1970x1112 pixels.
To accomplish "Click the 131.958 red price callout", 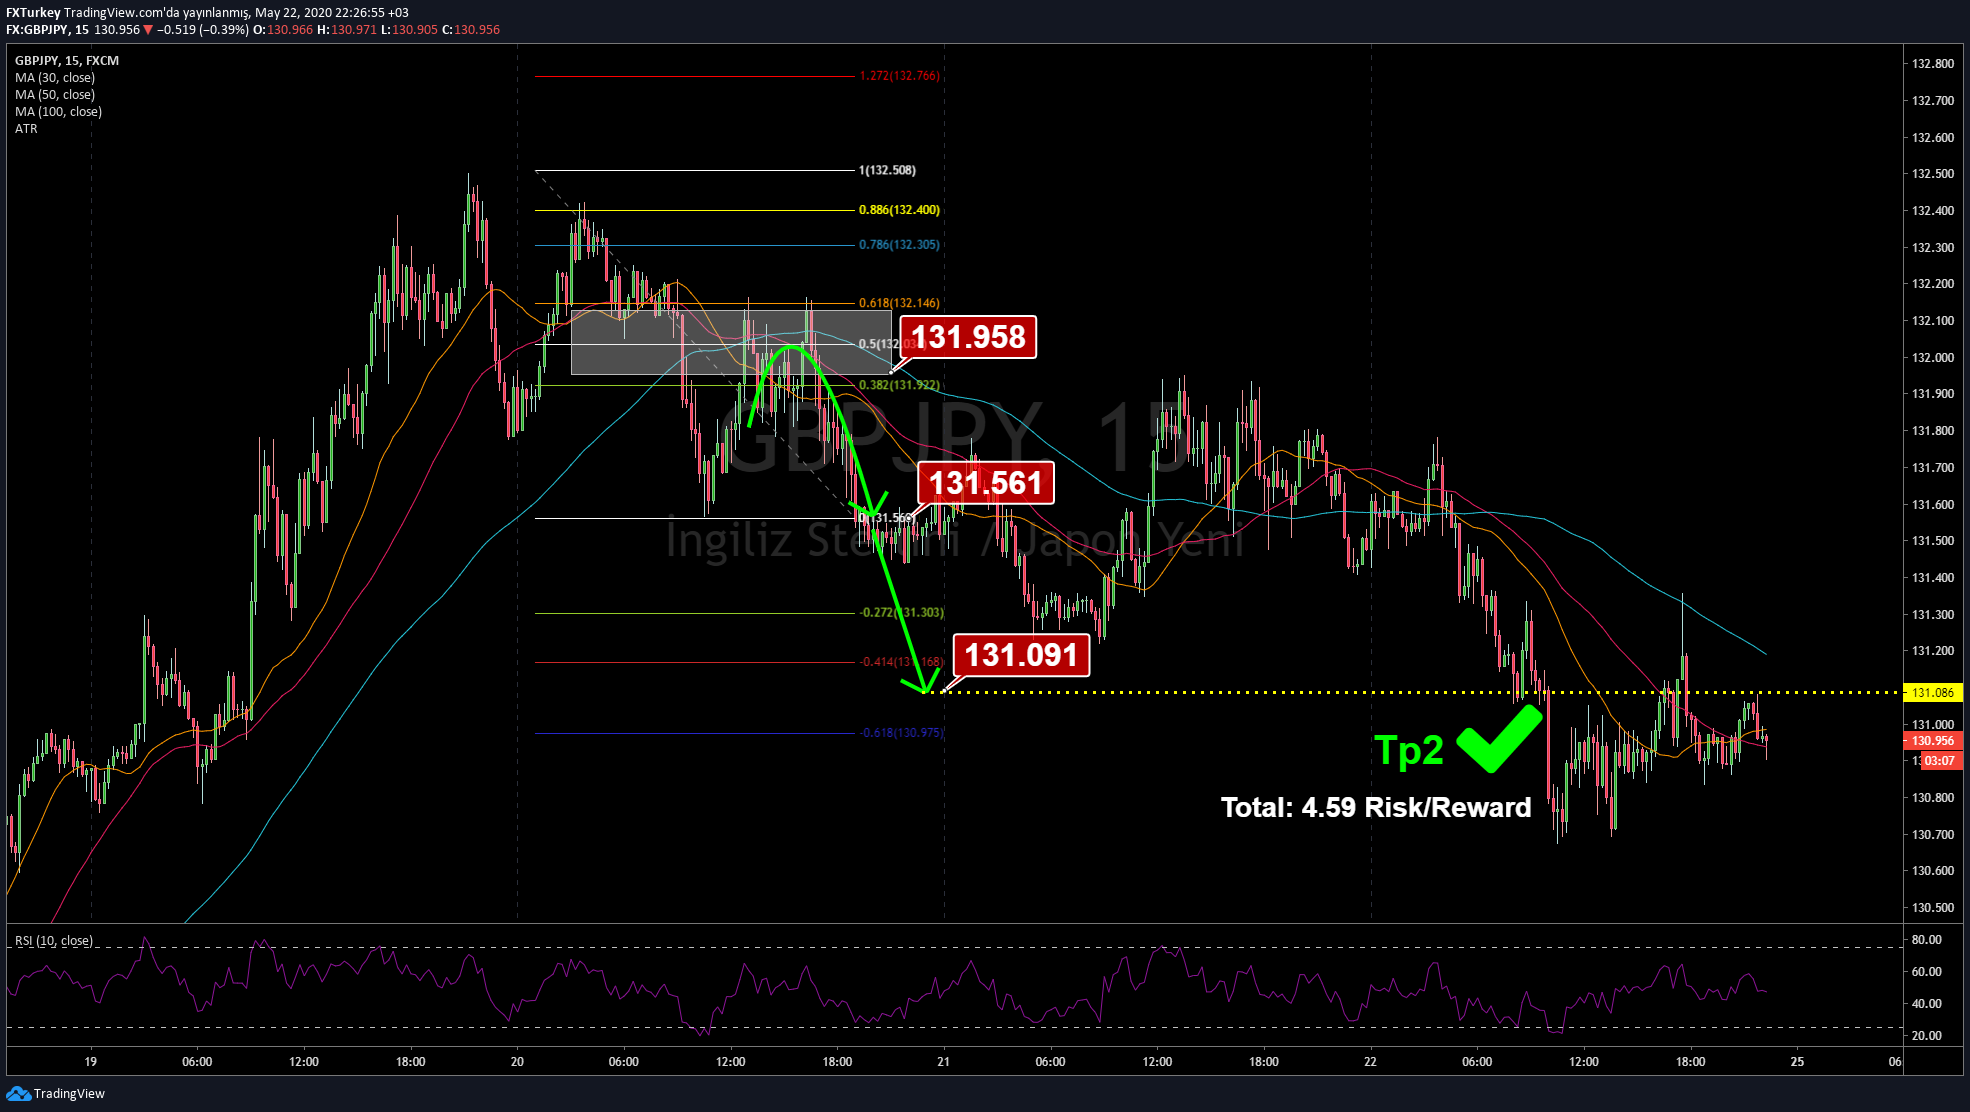I will pos(968,337).
